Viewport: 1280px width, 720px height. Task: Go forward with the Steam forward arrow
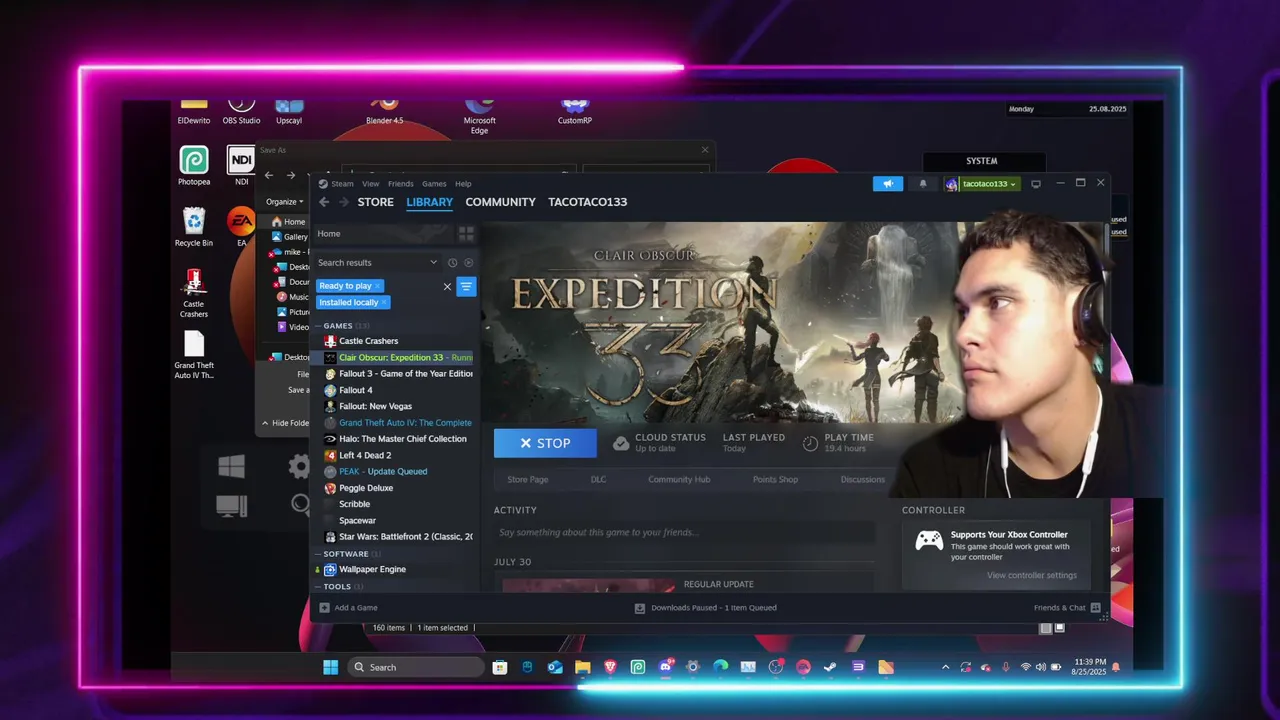tap(344, 202)
